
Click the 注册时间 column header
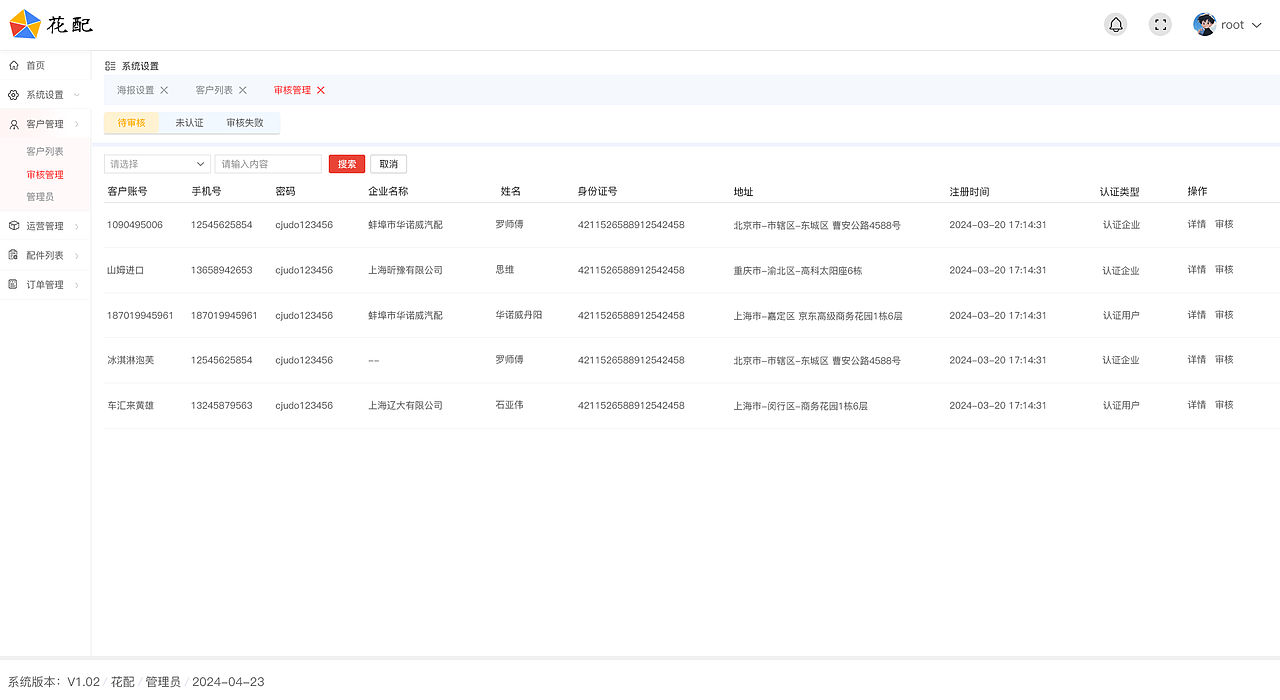point(969,191)
